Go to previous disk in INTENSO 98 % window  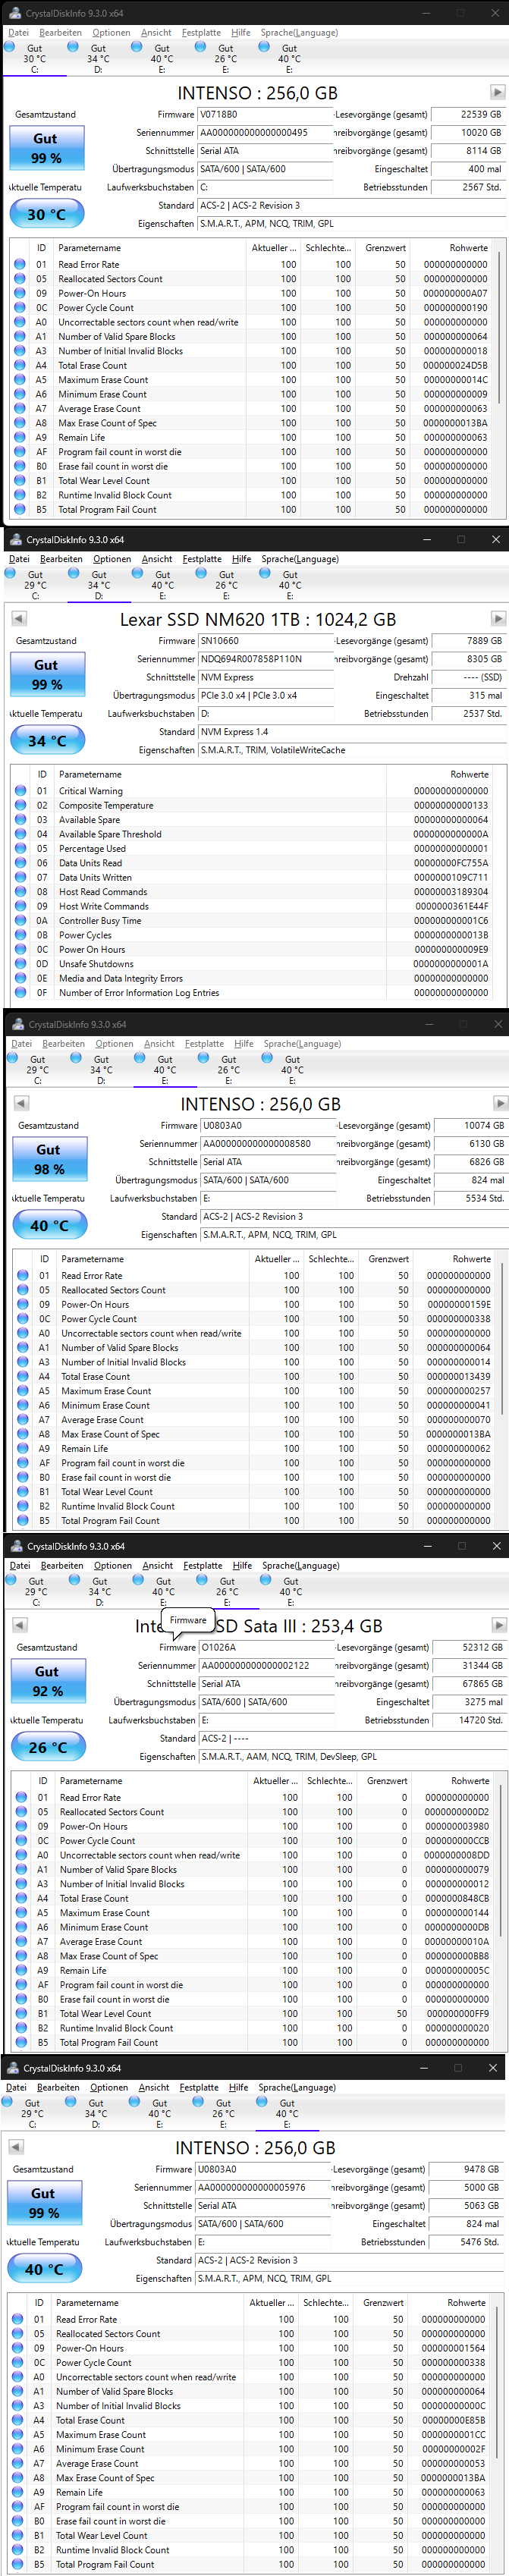click(x=21, y=1103)
